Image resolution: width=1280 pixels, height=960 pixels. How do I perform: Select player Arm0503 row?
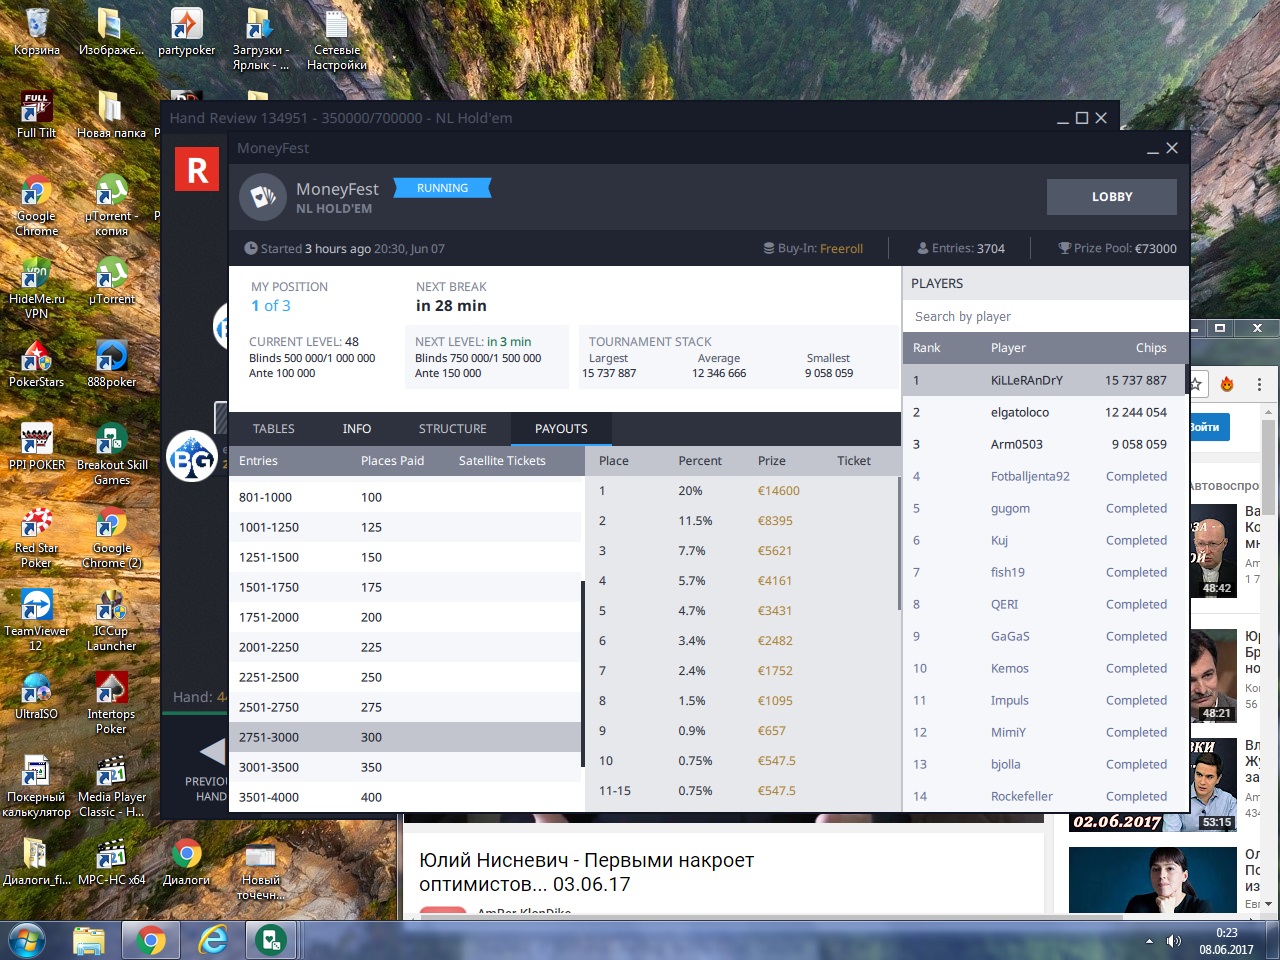click(1044, 444)
